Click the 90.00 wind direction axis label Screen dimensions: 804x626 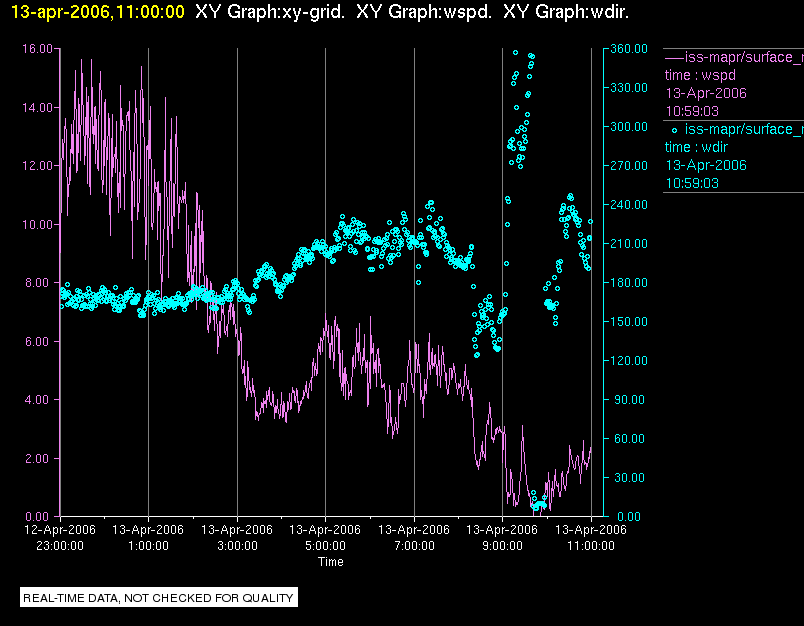pos(631,399)
